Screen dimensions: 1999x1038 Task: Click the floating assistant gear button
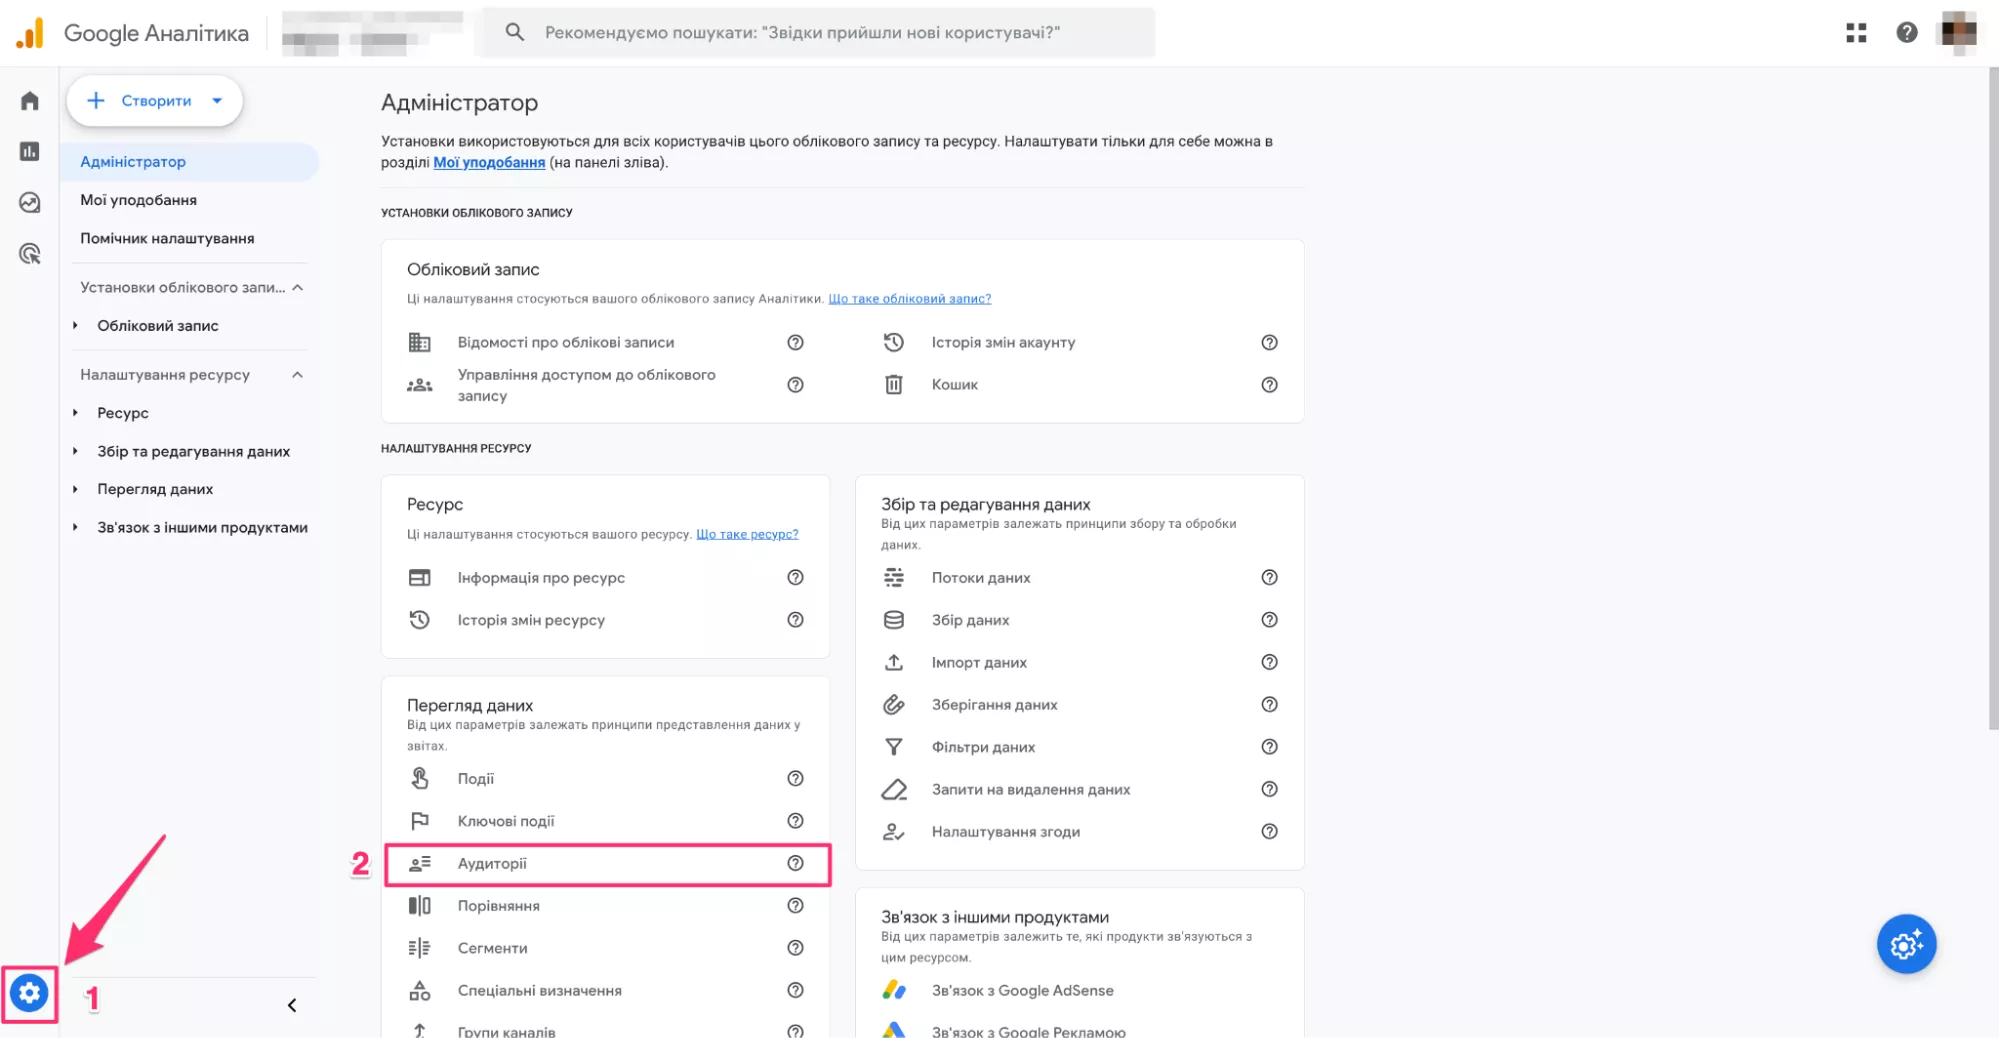click(x=1906, y=944)
